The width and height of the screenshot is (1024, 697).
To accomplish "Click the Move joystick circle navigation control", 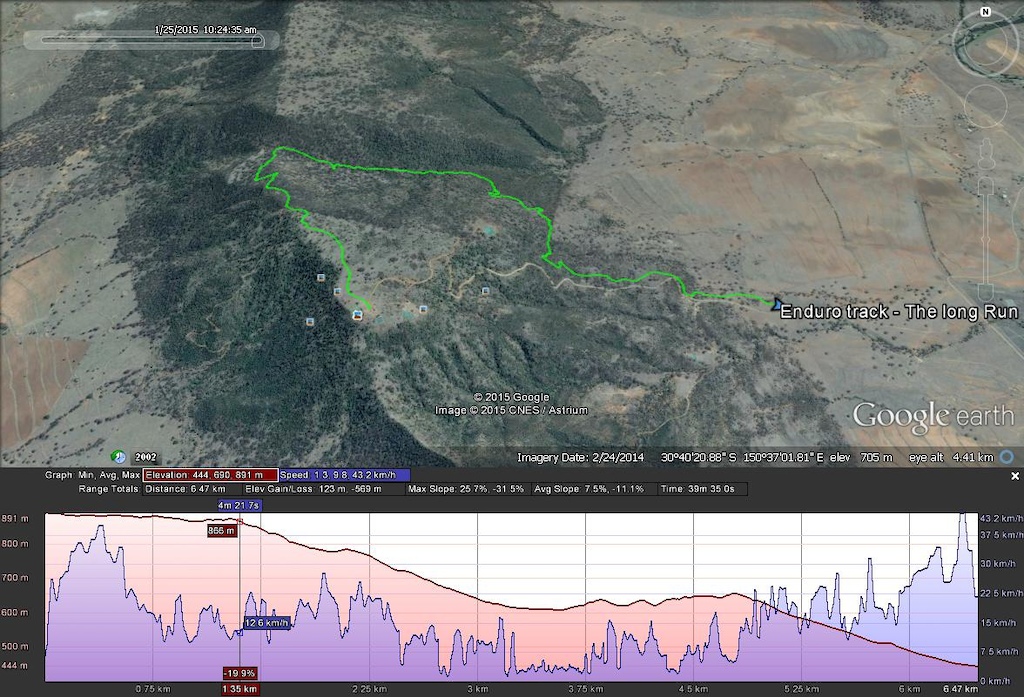I will tap(985, 106).
